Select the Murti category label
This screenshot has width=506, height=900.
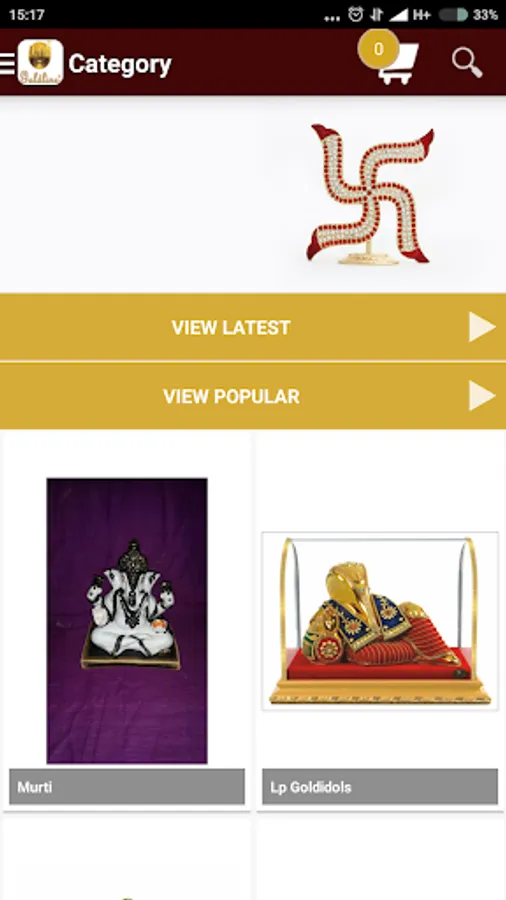[127, 786]
